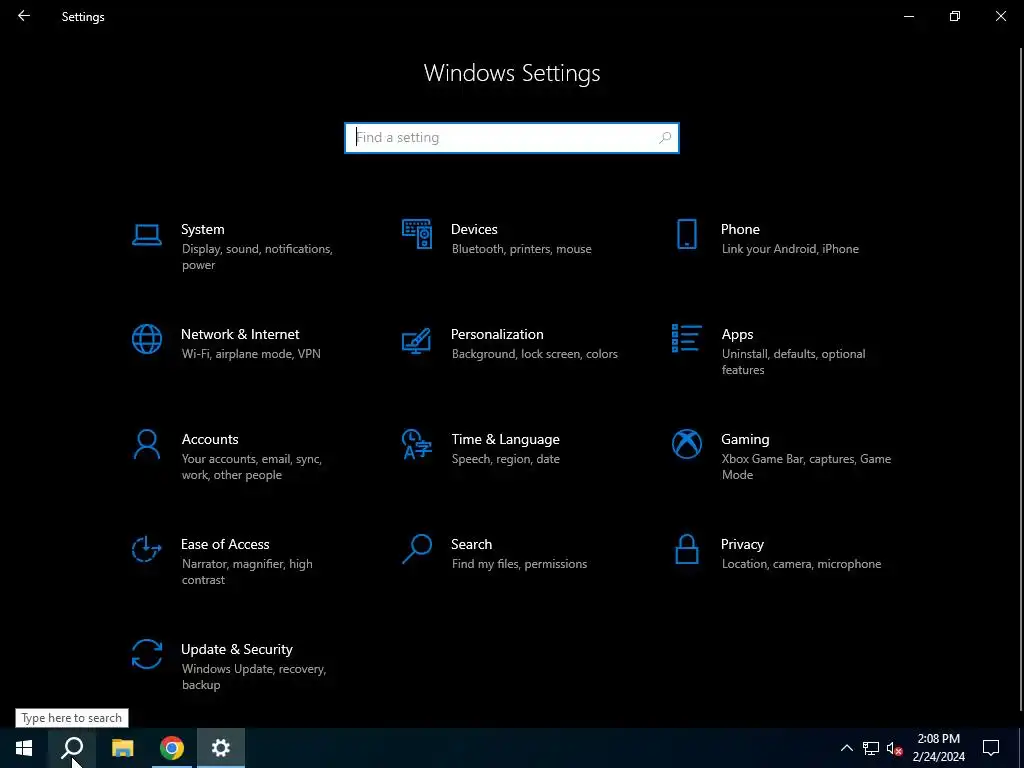
Task: Open the Personalization heading link
Action: tap(497, 334)
